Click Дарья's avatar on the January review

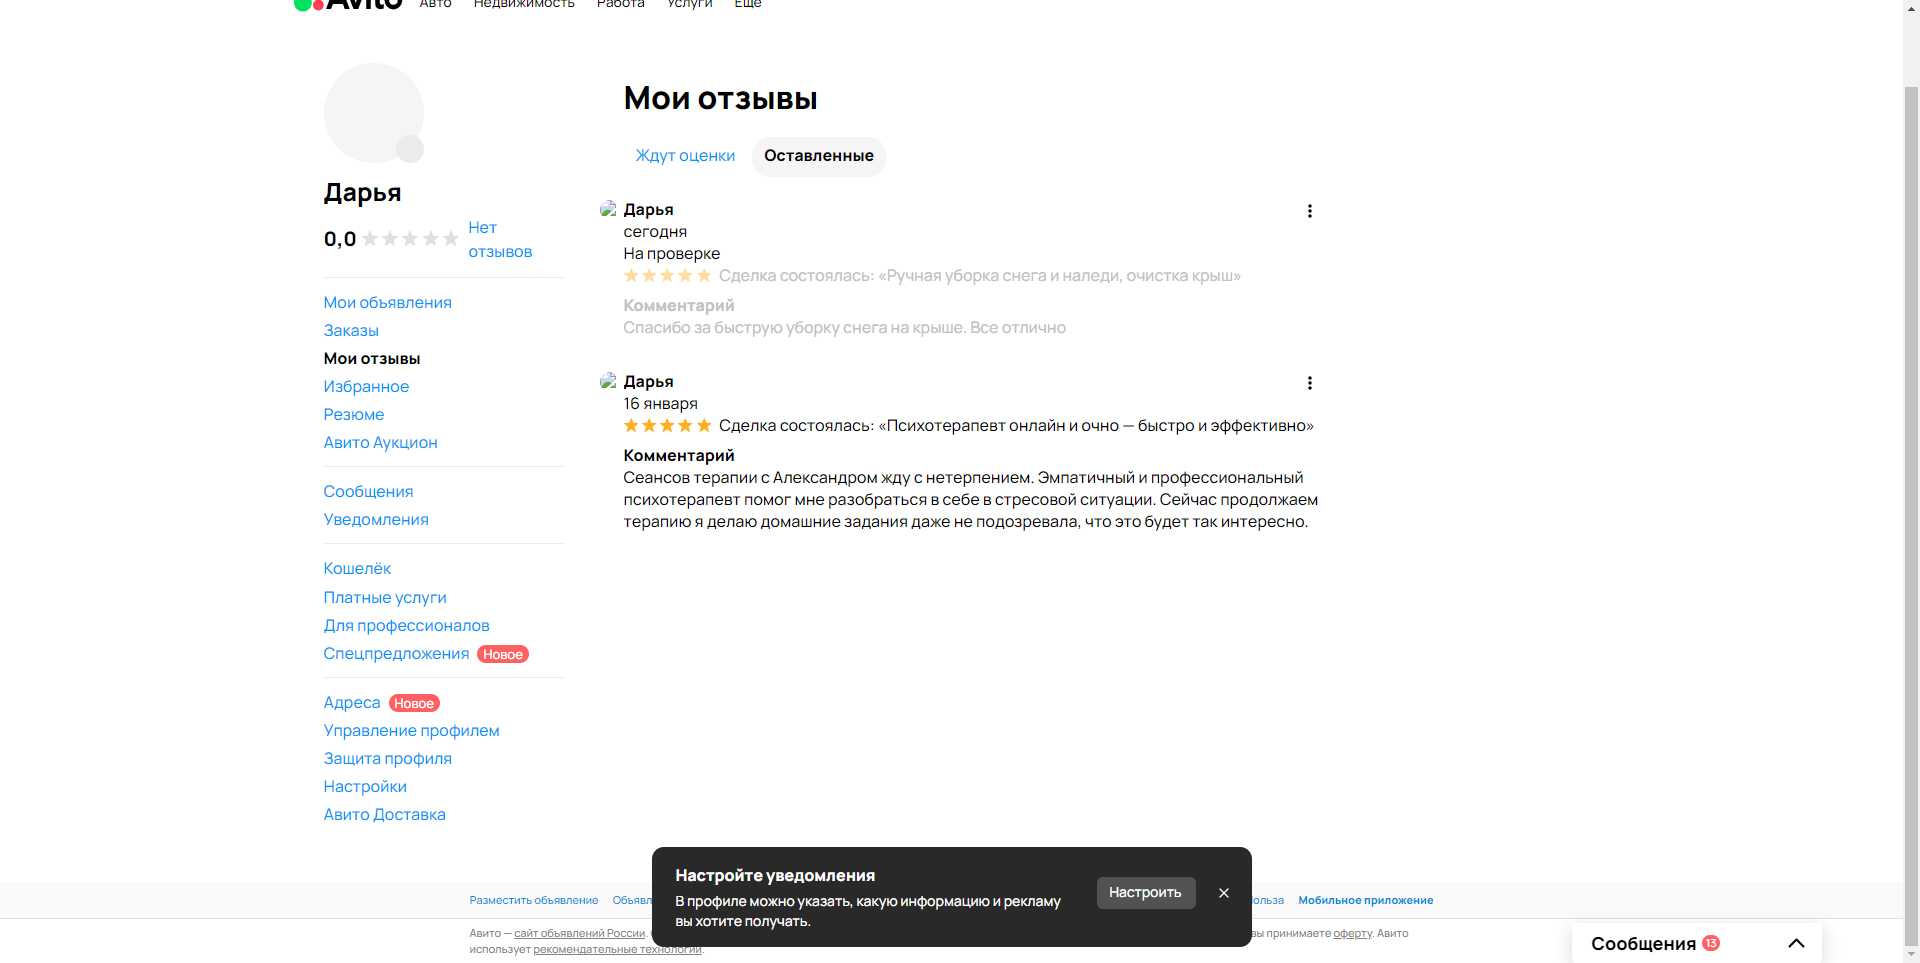pos(607,381)
